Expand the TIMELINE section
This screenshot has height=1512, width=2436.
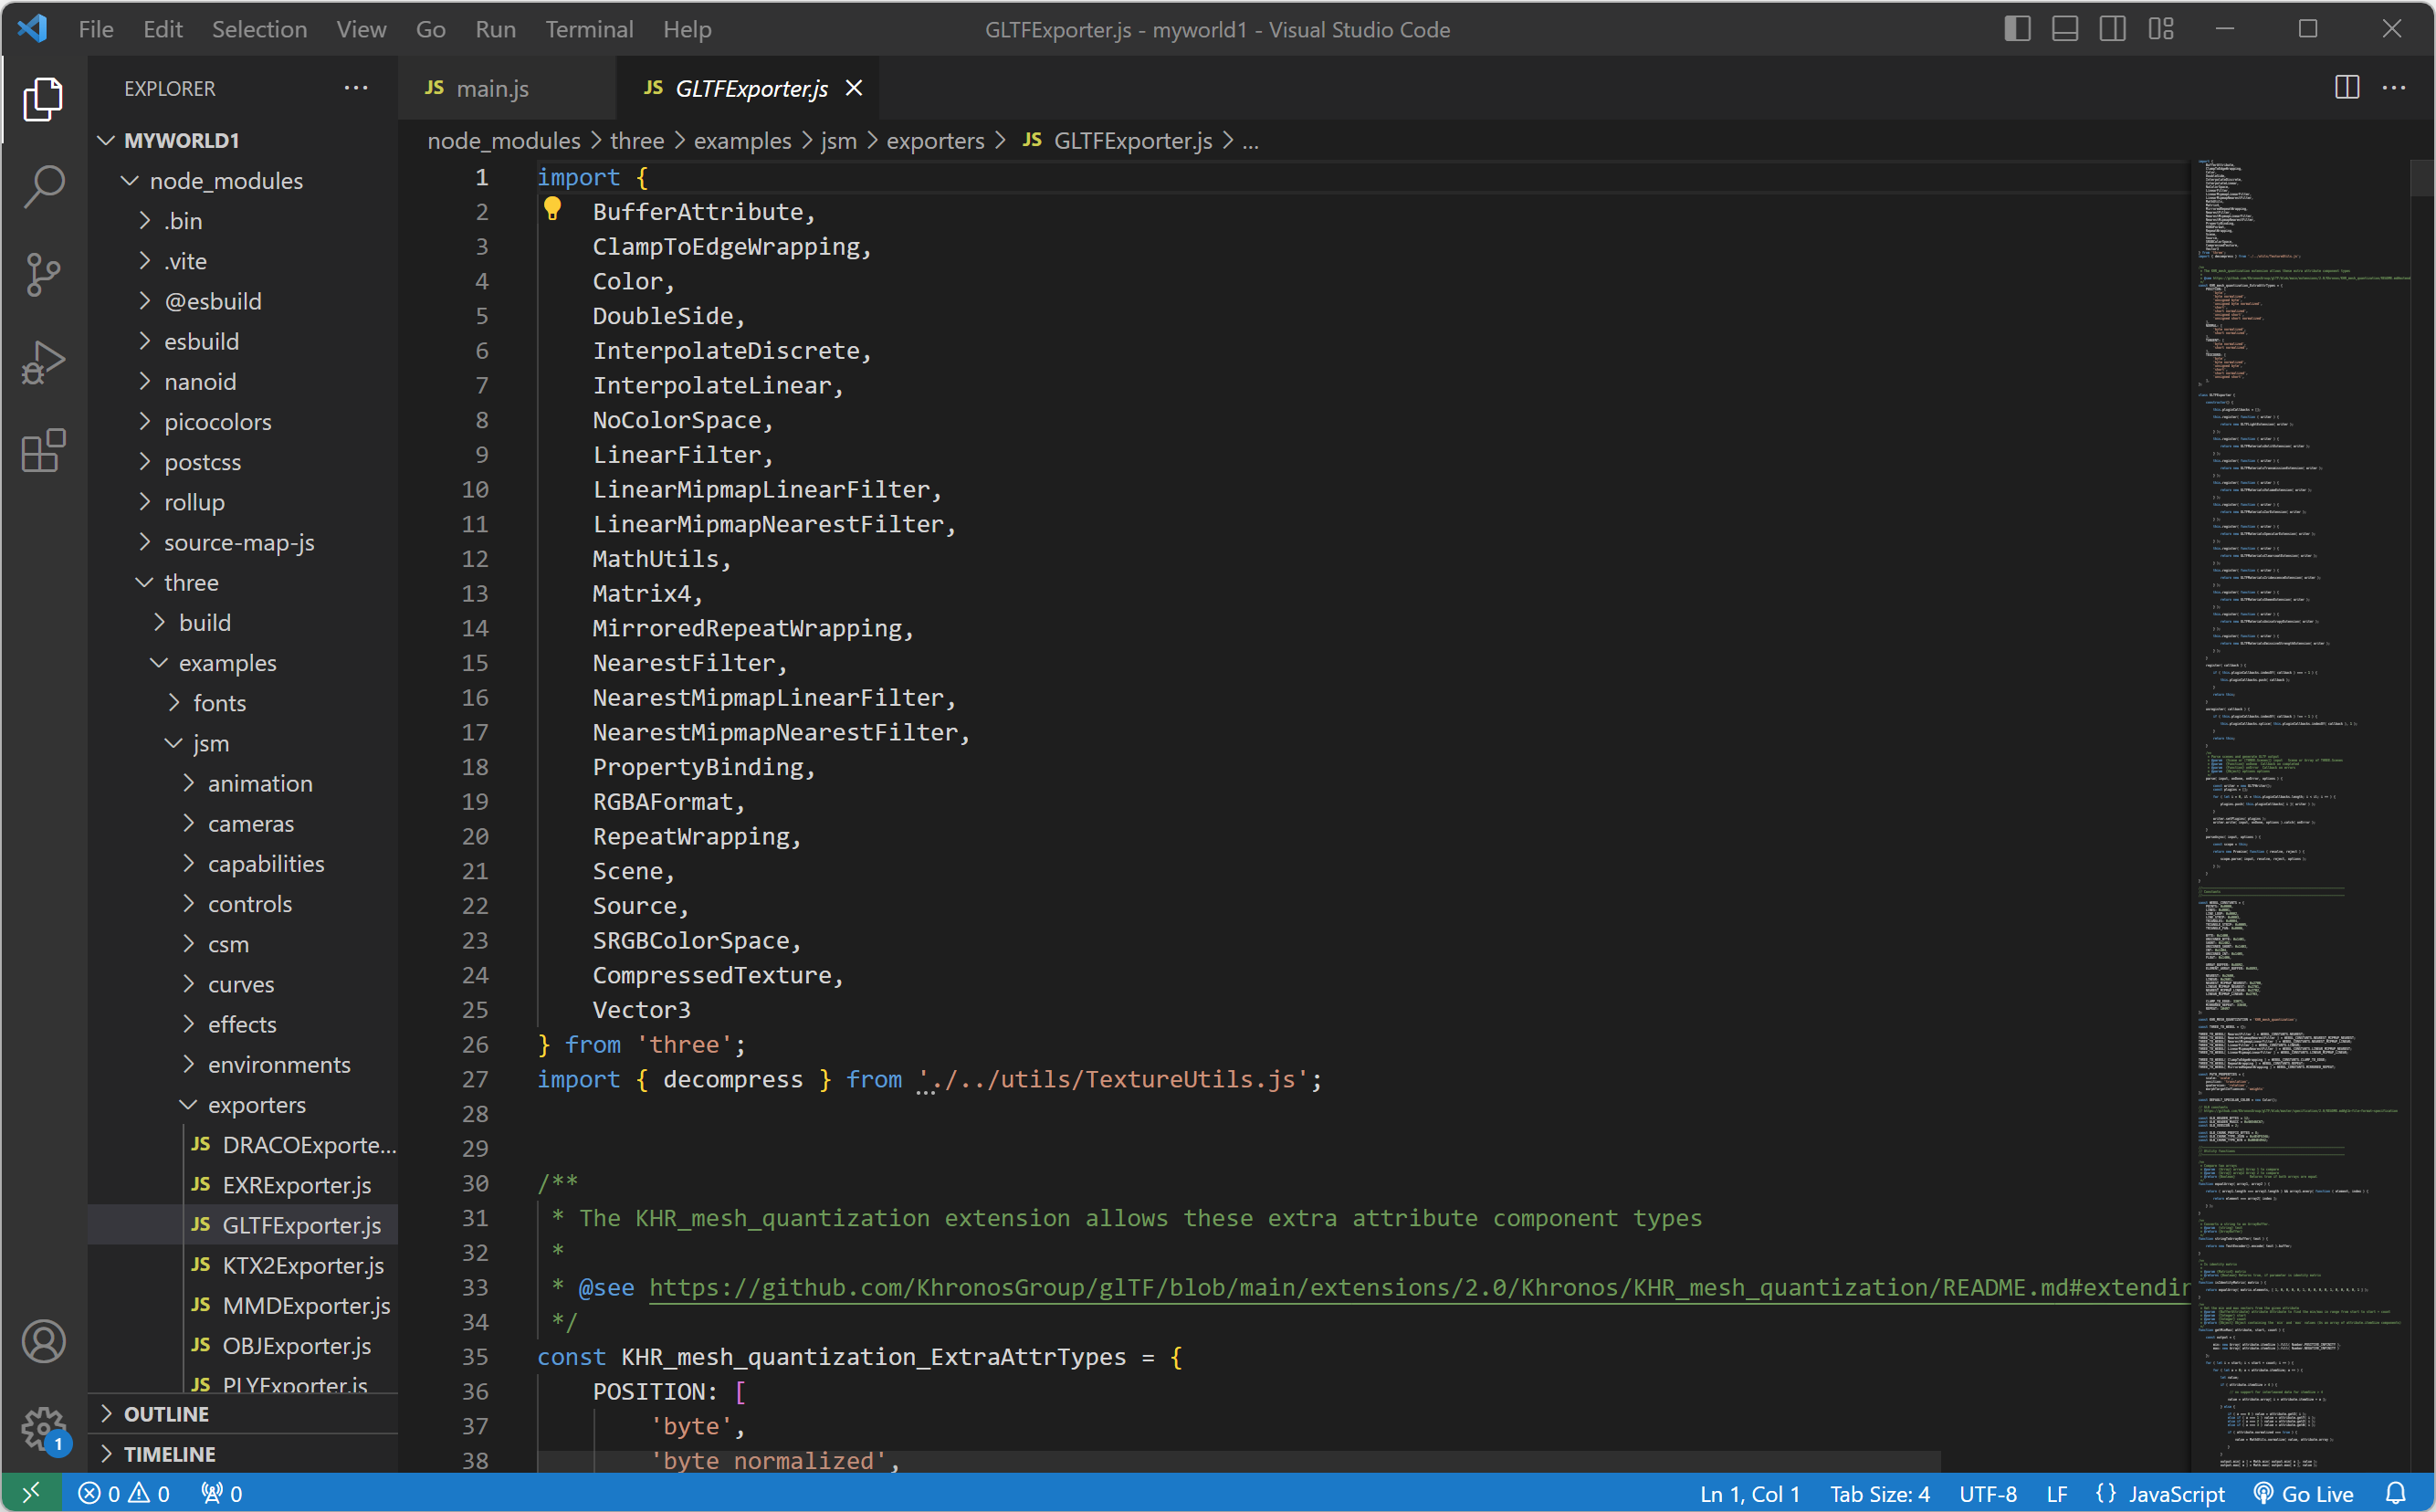tap(169, 1453)
